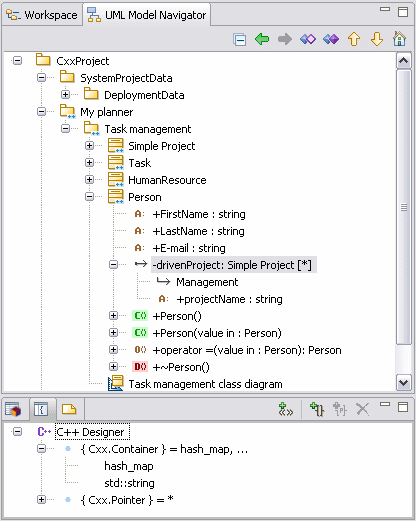Click the green Back arrow icon
The height and width of the screenshot is (521, 416).
[262, 39]
